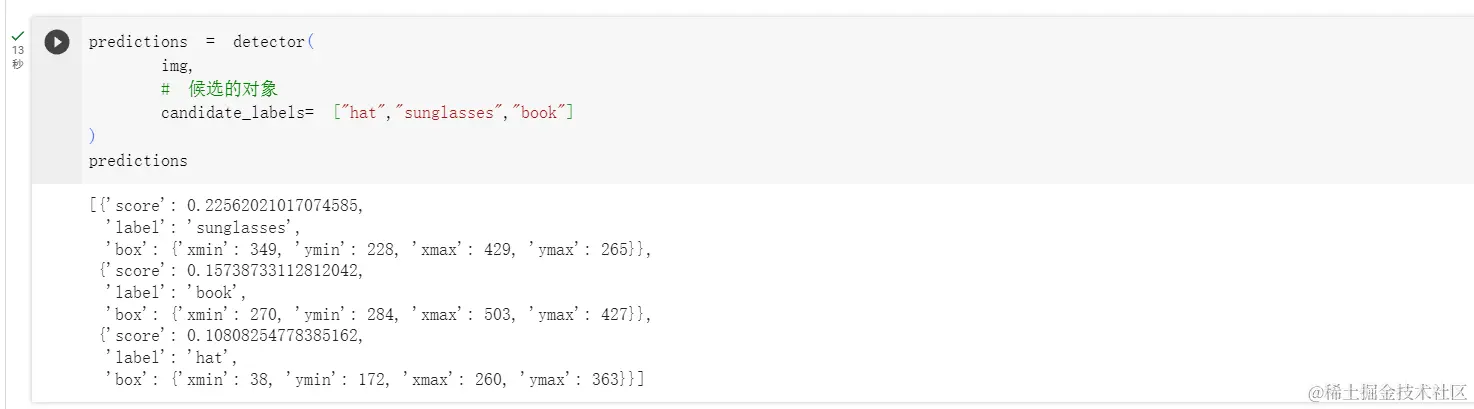Image resolution: width=1474 pixels, height=409 pixels.
Task: Click the sunglasses bounding box output line
Action: 378,249
